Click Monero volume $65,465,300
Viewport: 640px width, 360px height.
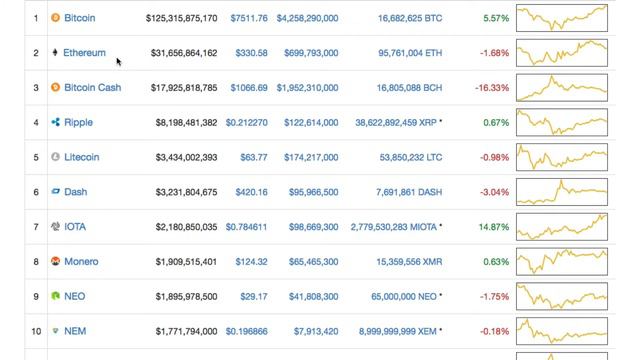coord(313,262)
